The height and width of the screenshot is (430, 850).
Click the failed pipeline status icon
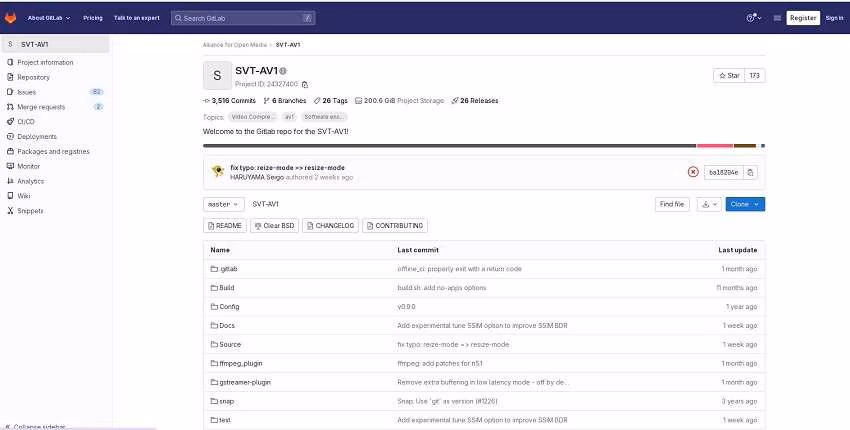click(693, 172)
